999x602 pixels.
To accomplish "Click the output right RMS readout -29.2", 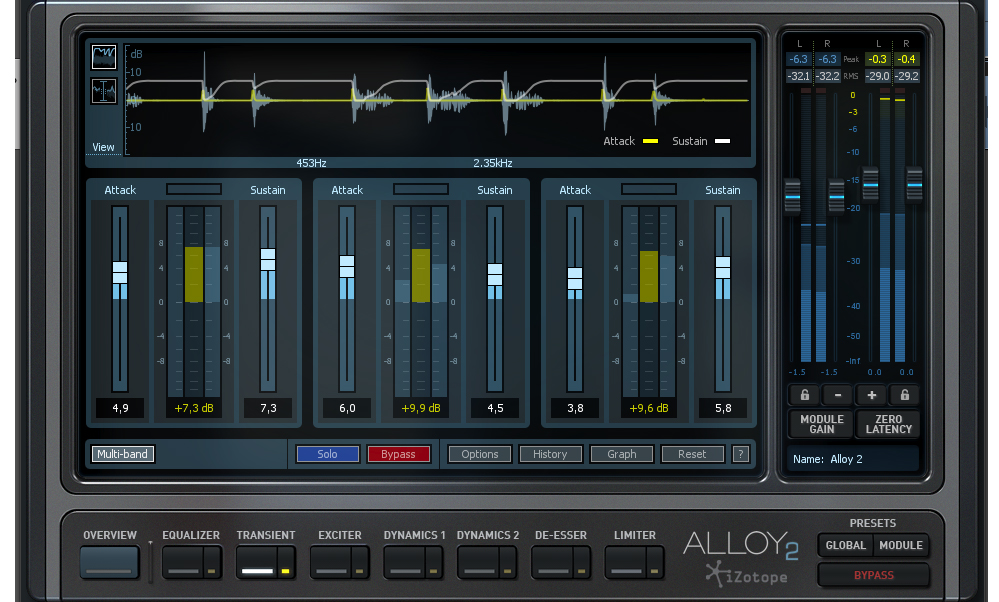I will tap(907, 76).
